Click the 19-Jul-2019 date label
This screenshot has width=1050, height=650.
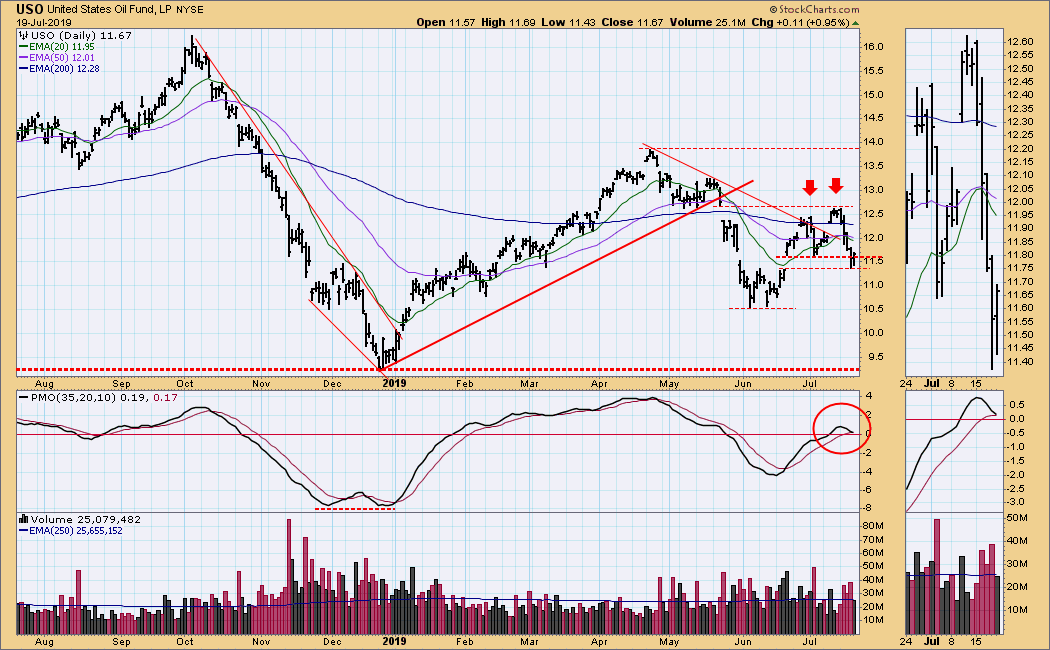click(x=44, y=22)
